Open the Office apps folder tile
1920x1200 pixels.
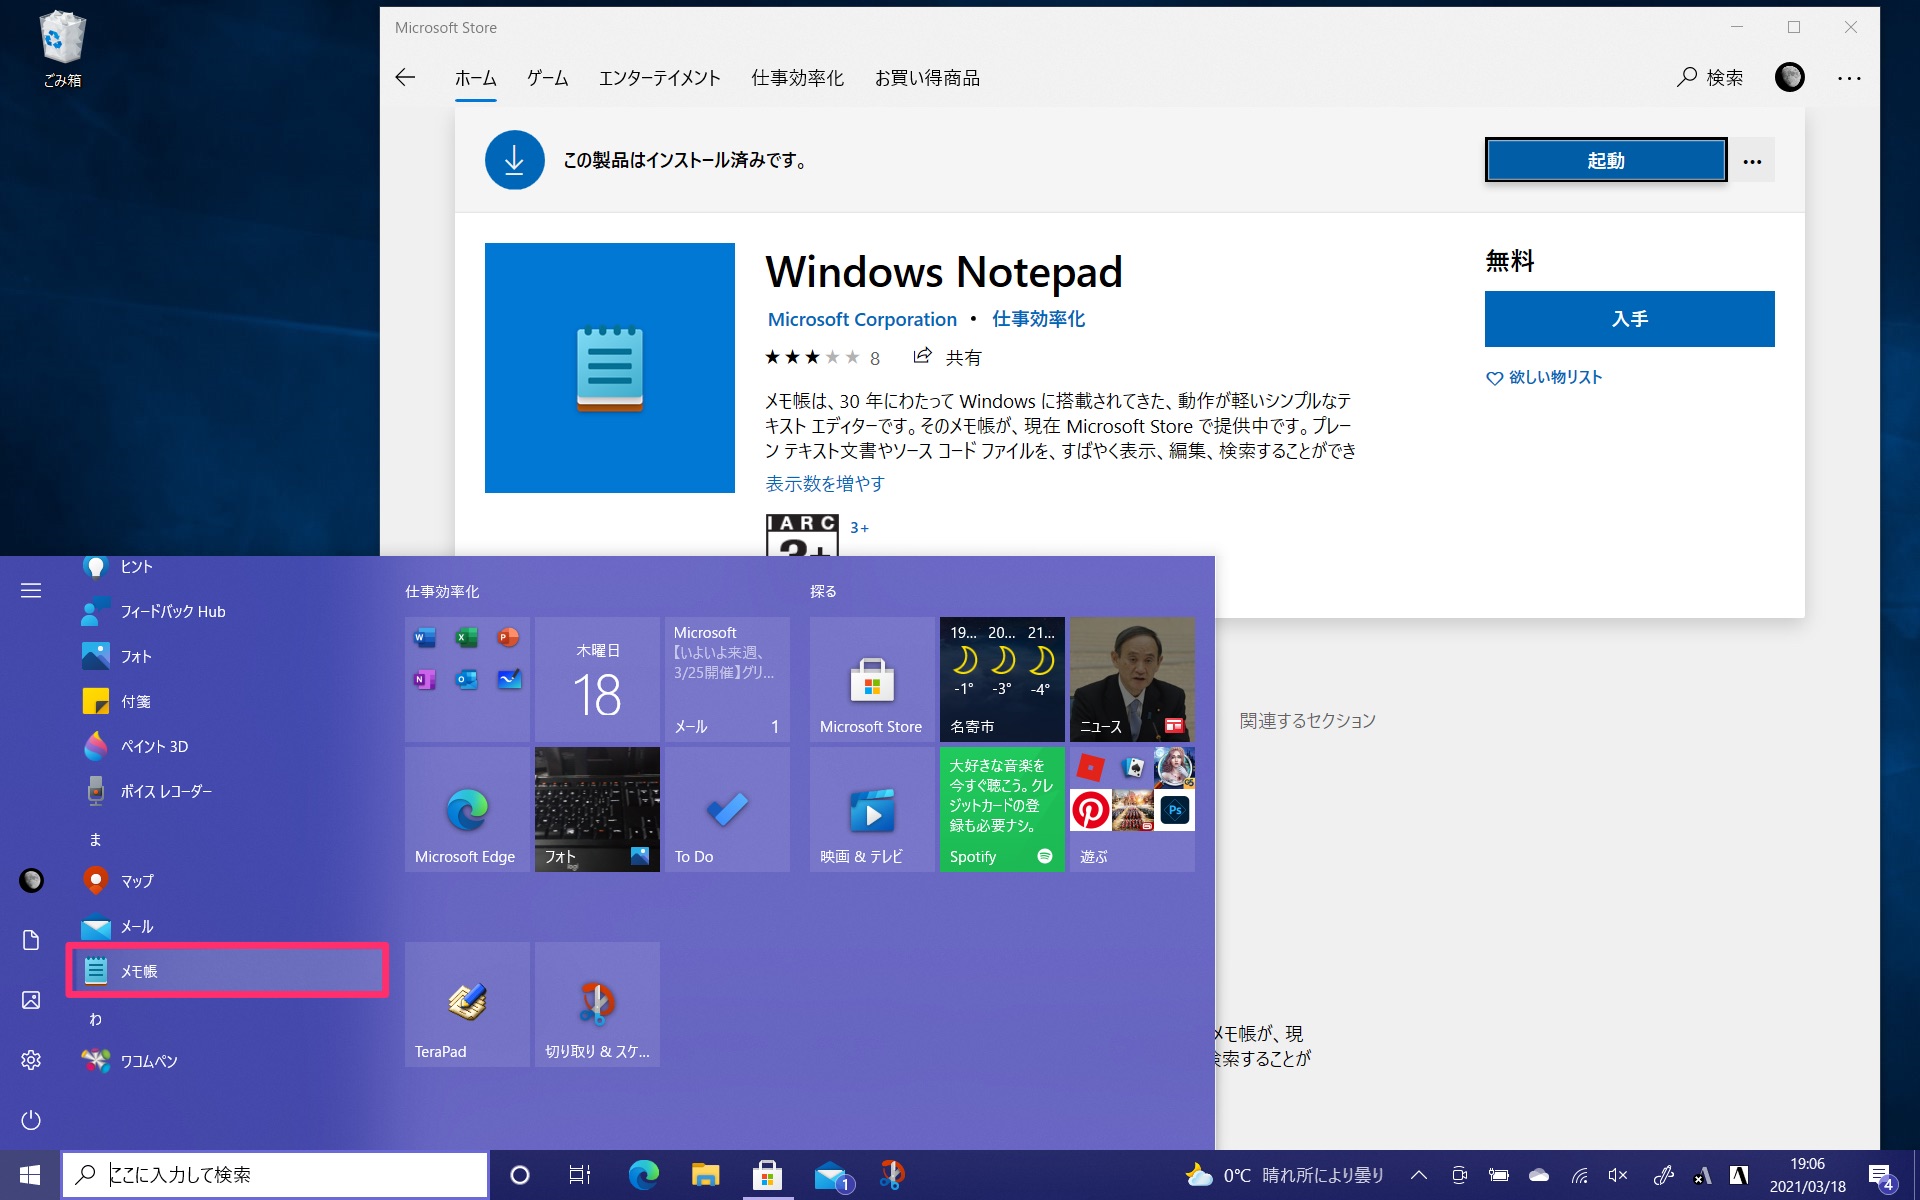click(x=467, y=679)
